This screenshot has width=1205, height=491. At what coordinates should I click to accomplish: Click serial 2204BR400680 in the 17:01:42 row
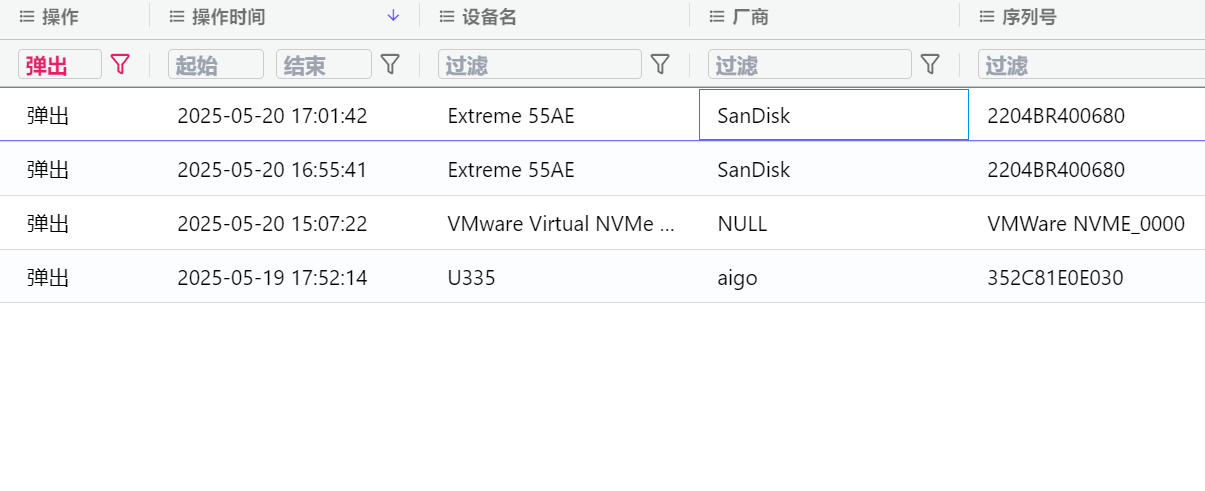1056,116
